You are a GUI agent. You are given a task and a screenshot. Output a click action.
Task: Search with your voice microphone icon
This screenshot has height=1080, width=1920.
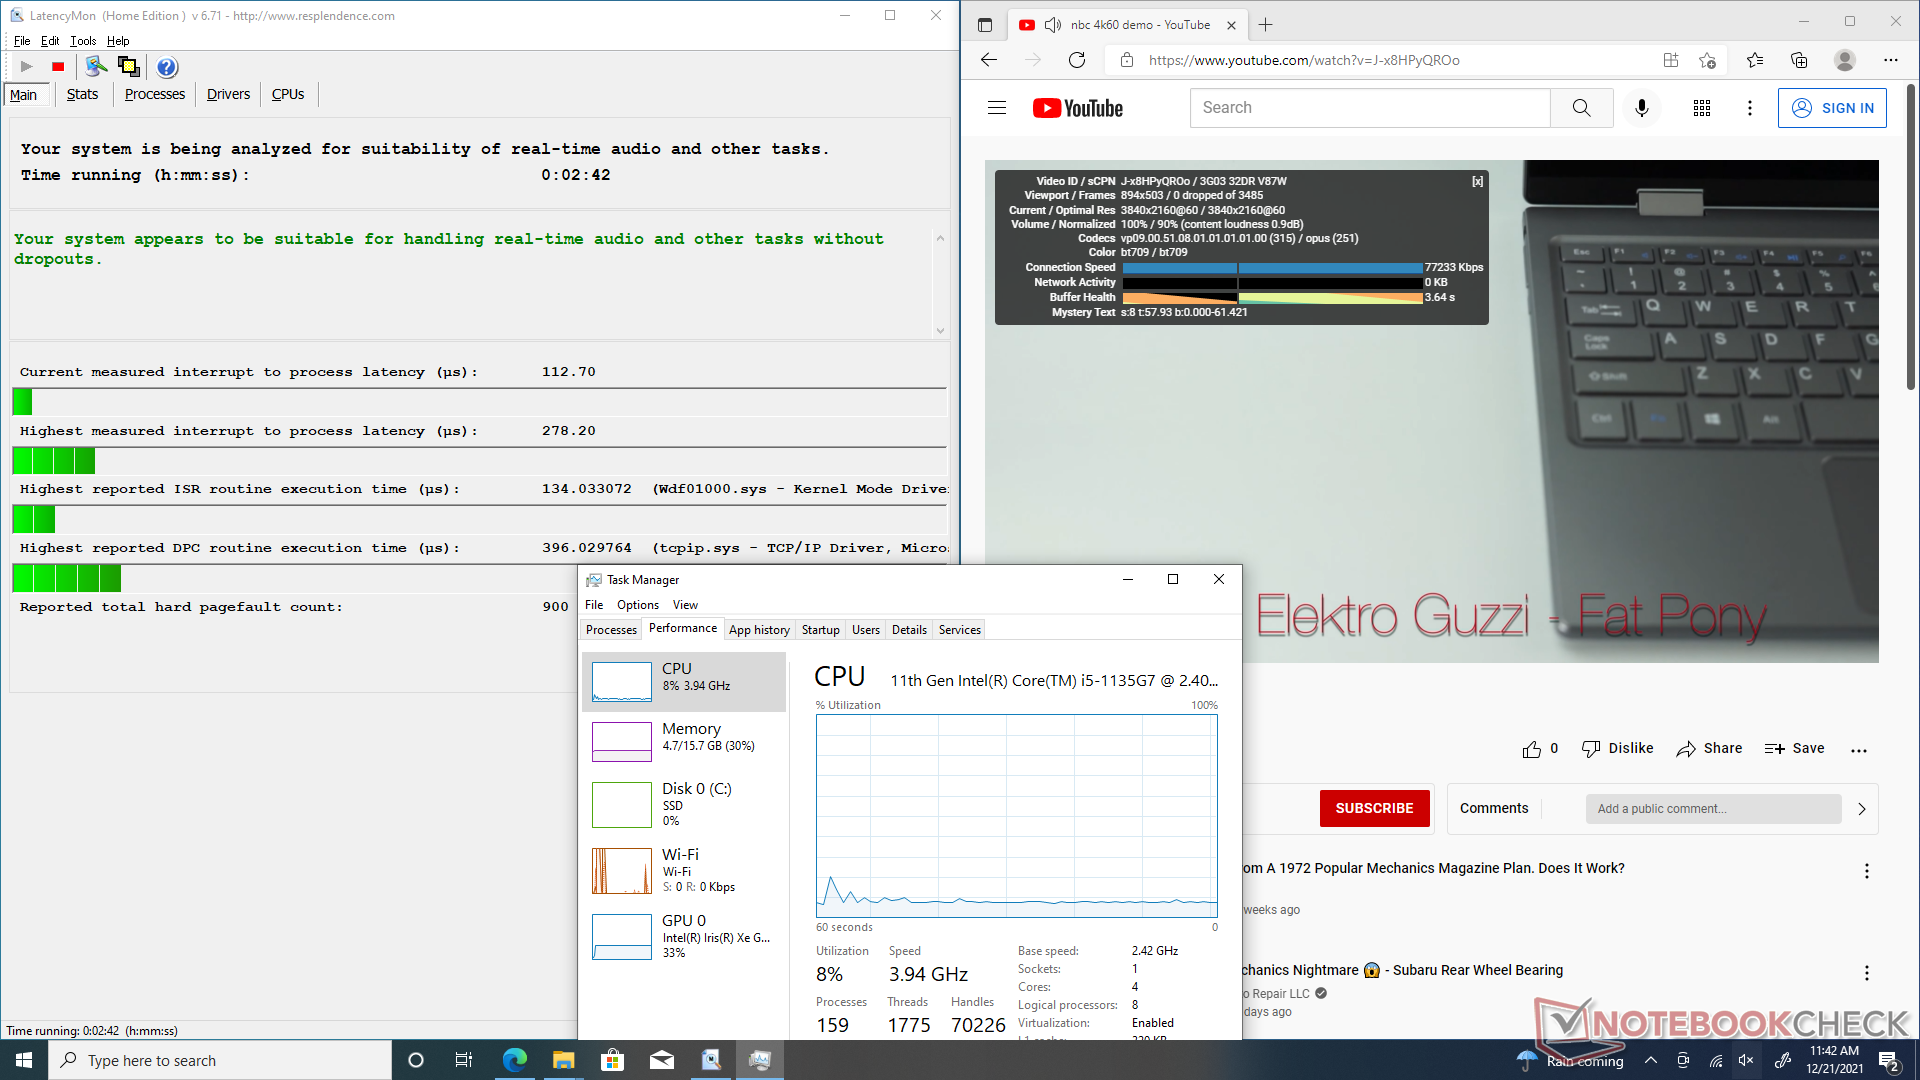1641,108
